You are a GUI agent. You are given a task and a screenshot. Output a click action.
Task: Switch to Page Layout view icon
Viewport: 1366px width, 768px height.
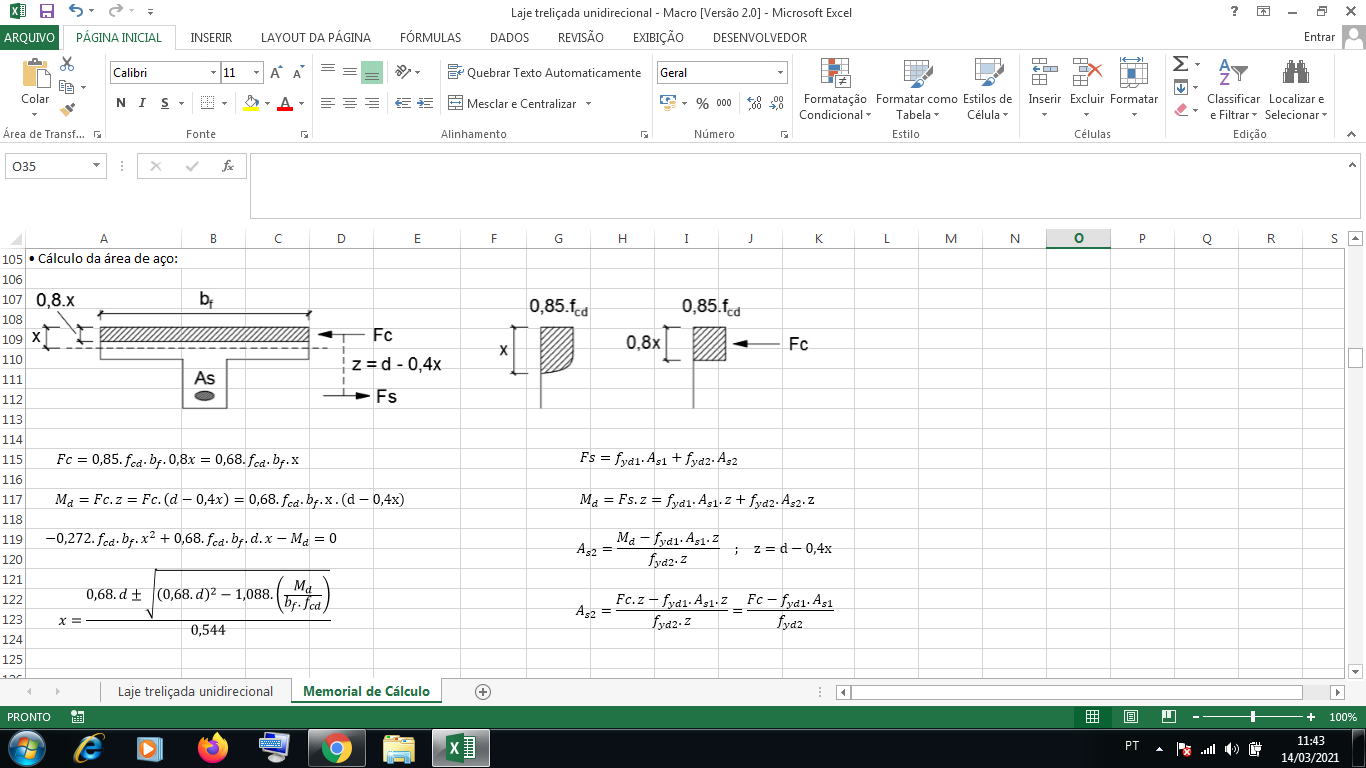point(1130,717)
